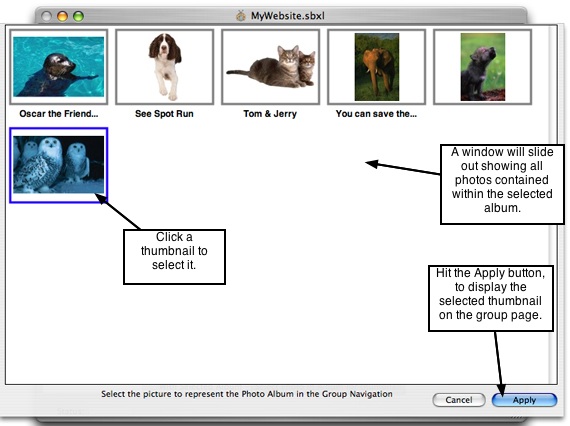Image resolution: width=570 pixels, height=426 pixels.
Task: Select the spaniel dog thumbnail
Action: pos(164,67)
